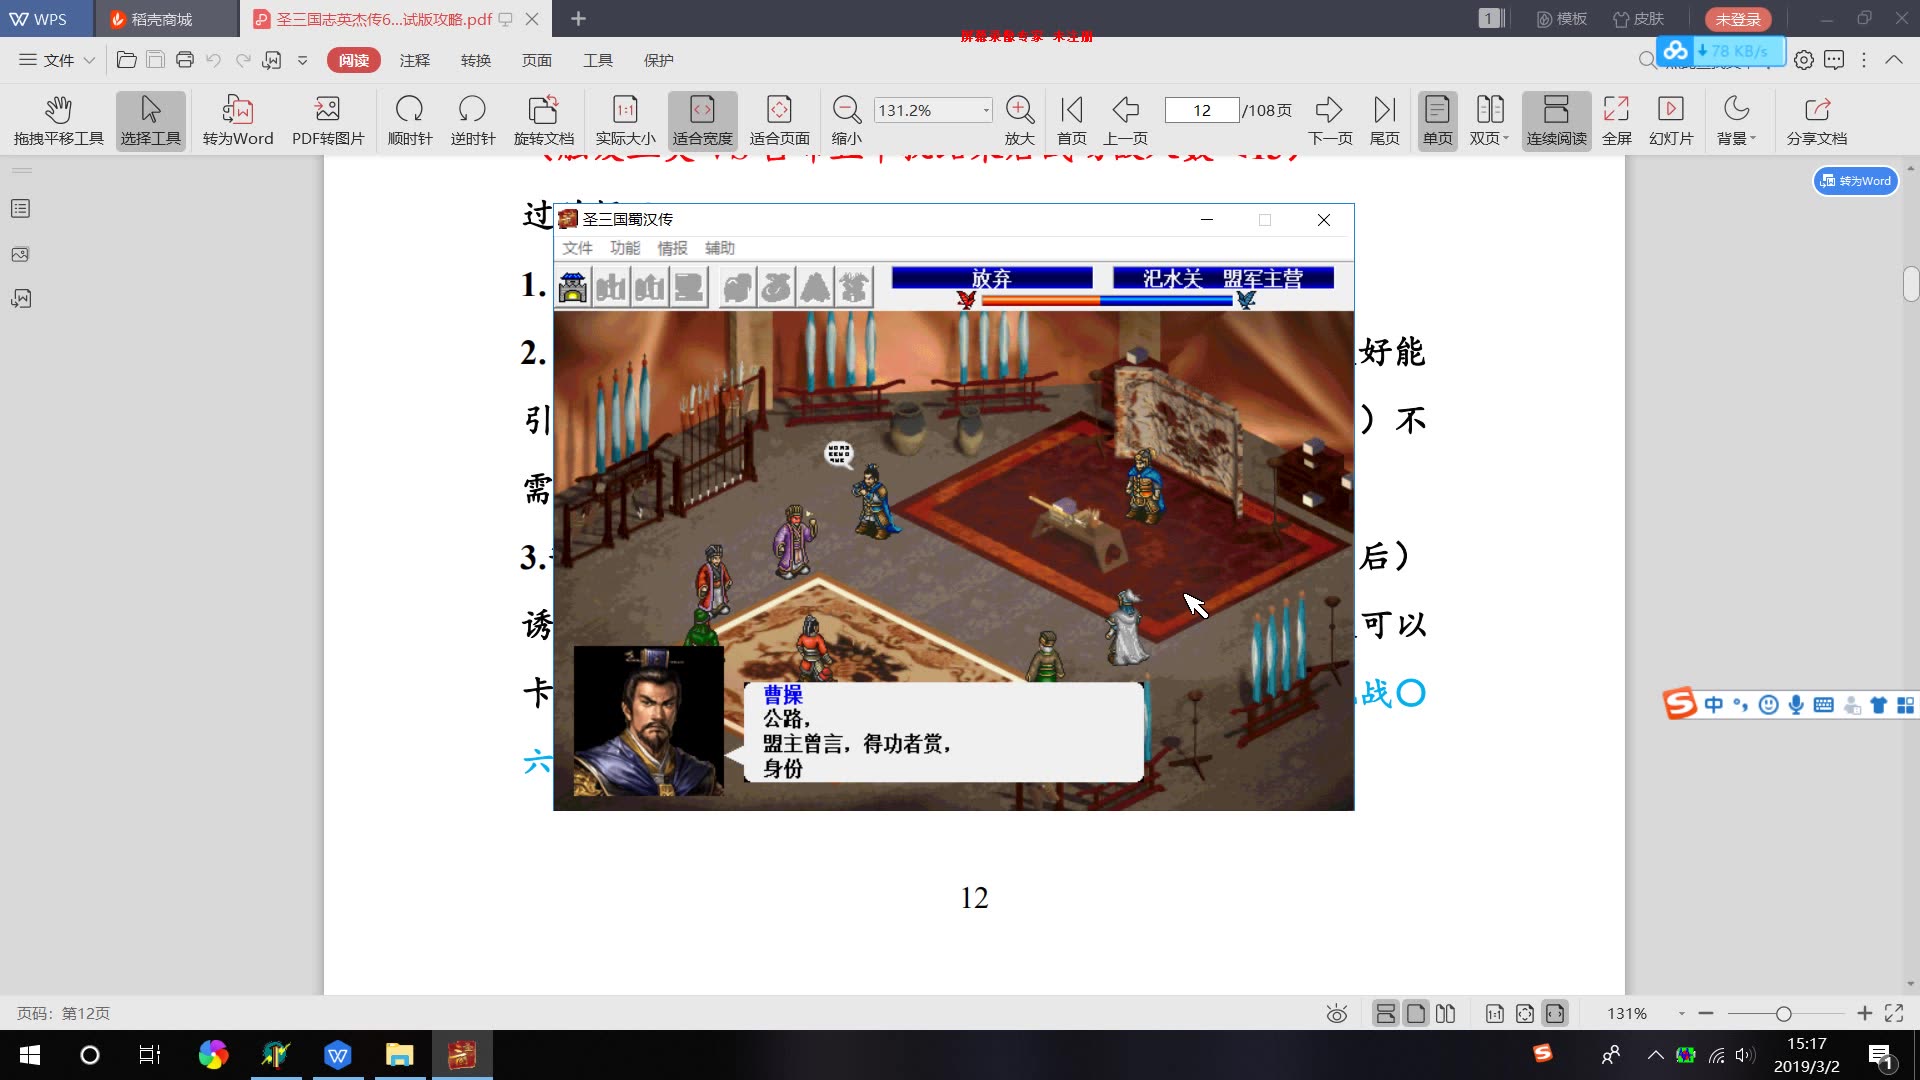This screenshot has width=1920, height=1080.
Task: Open the thumbnails panel in sidebar
Action: [20, 254]
